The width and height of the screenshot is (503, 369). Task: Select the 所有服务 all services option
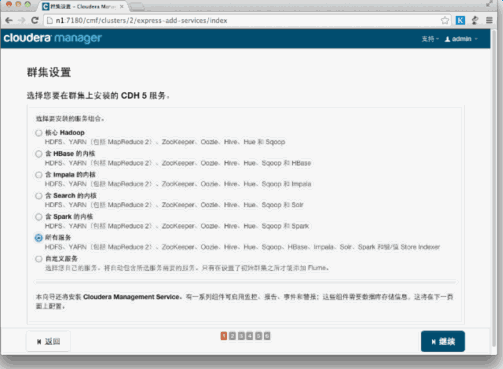pos(39,238)
